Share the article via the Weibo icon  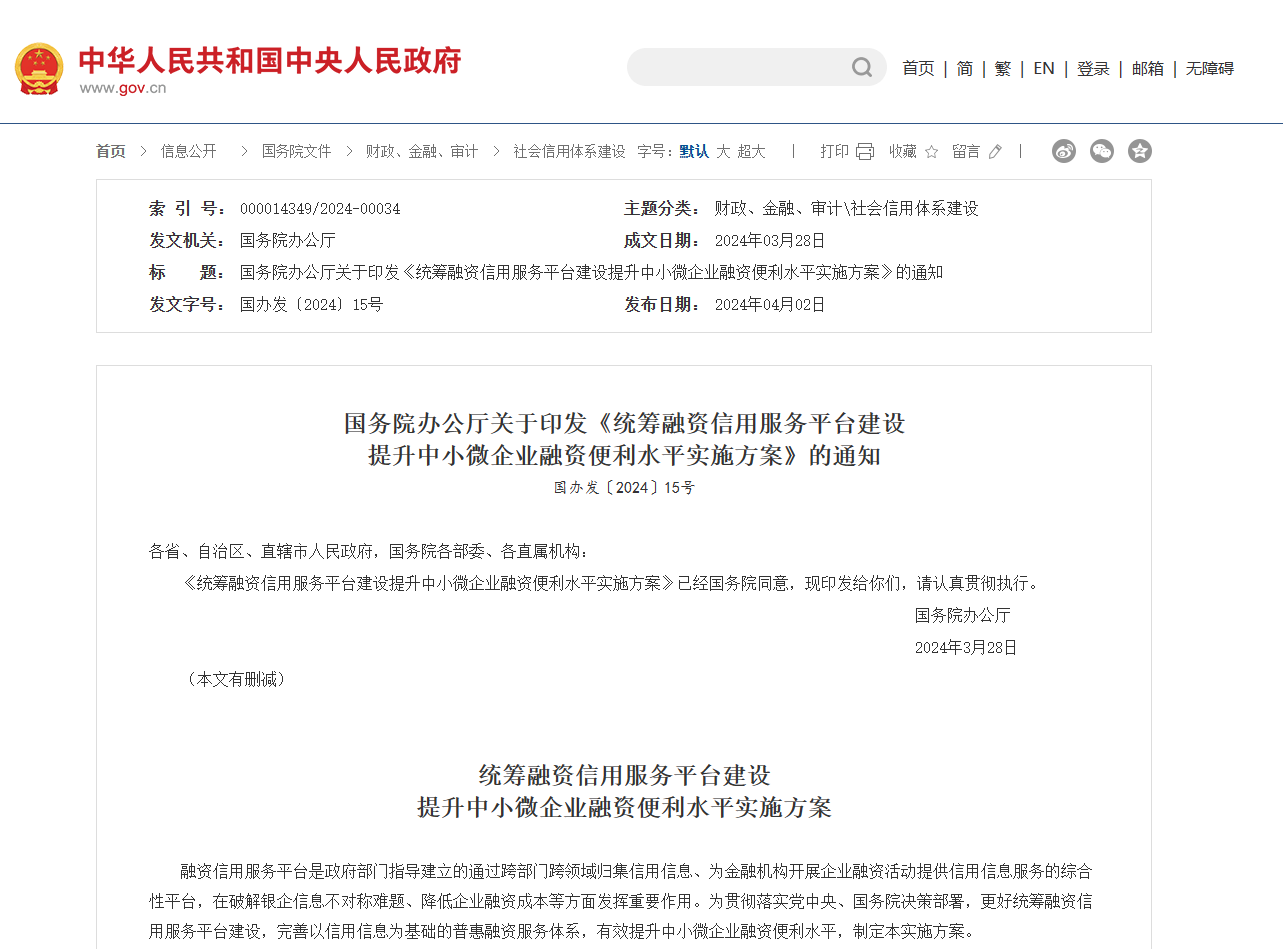point(1063,151)
